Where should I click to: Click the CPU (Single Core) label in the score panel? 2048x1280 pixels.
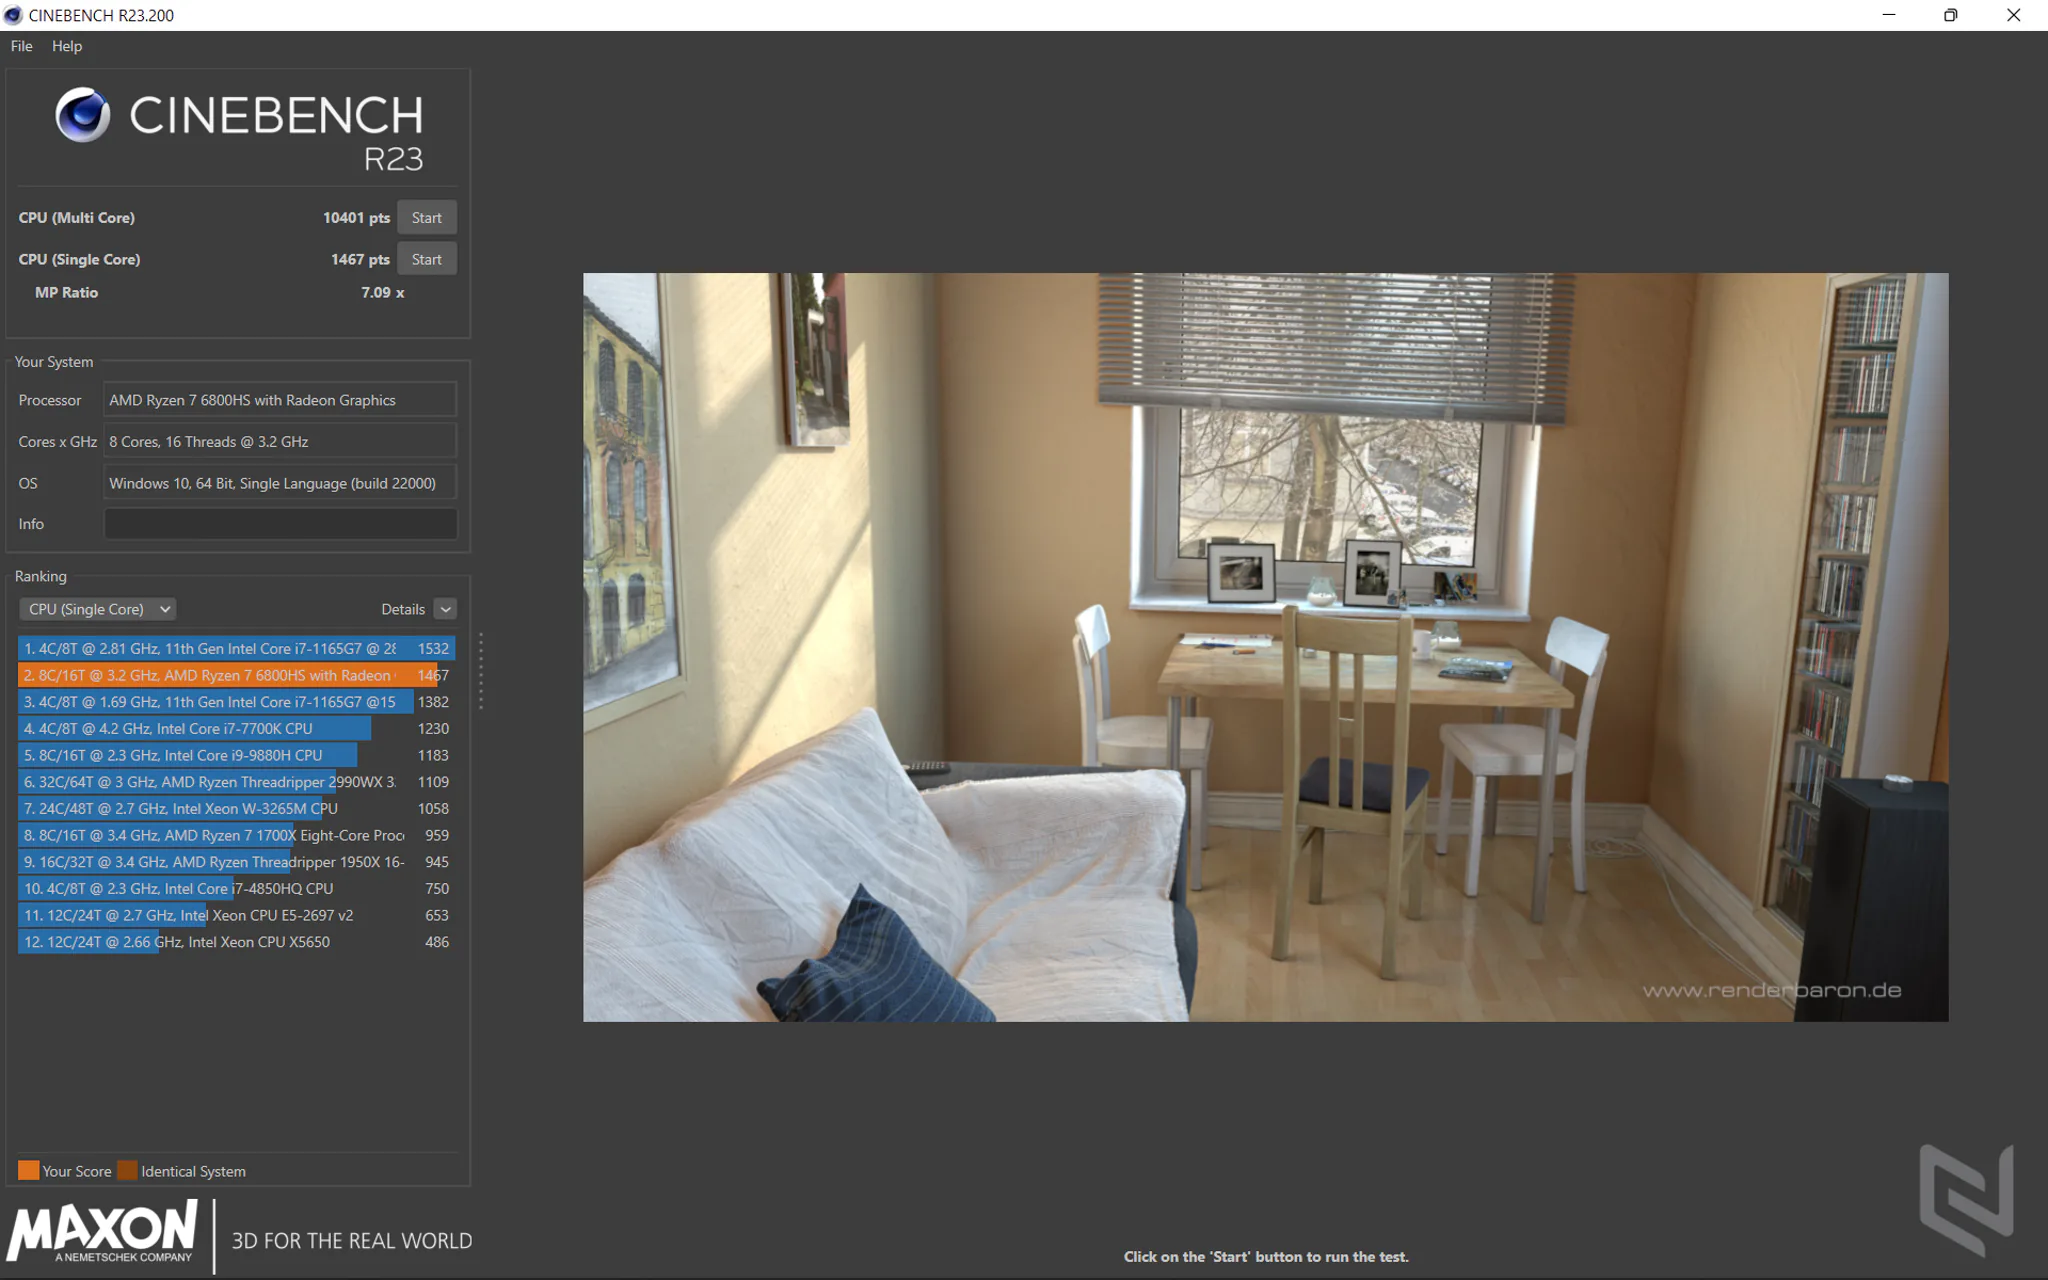click(x=79, y=259)
